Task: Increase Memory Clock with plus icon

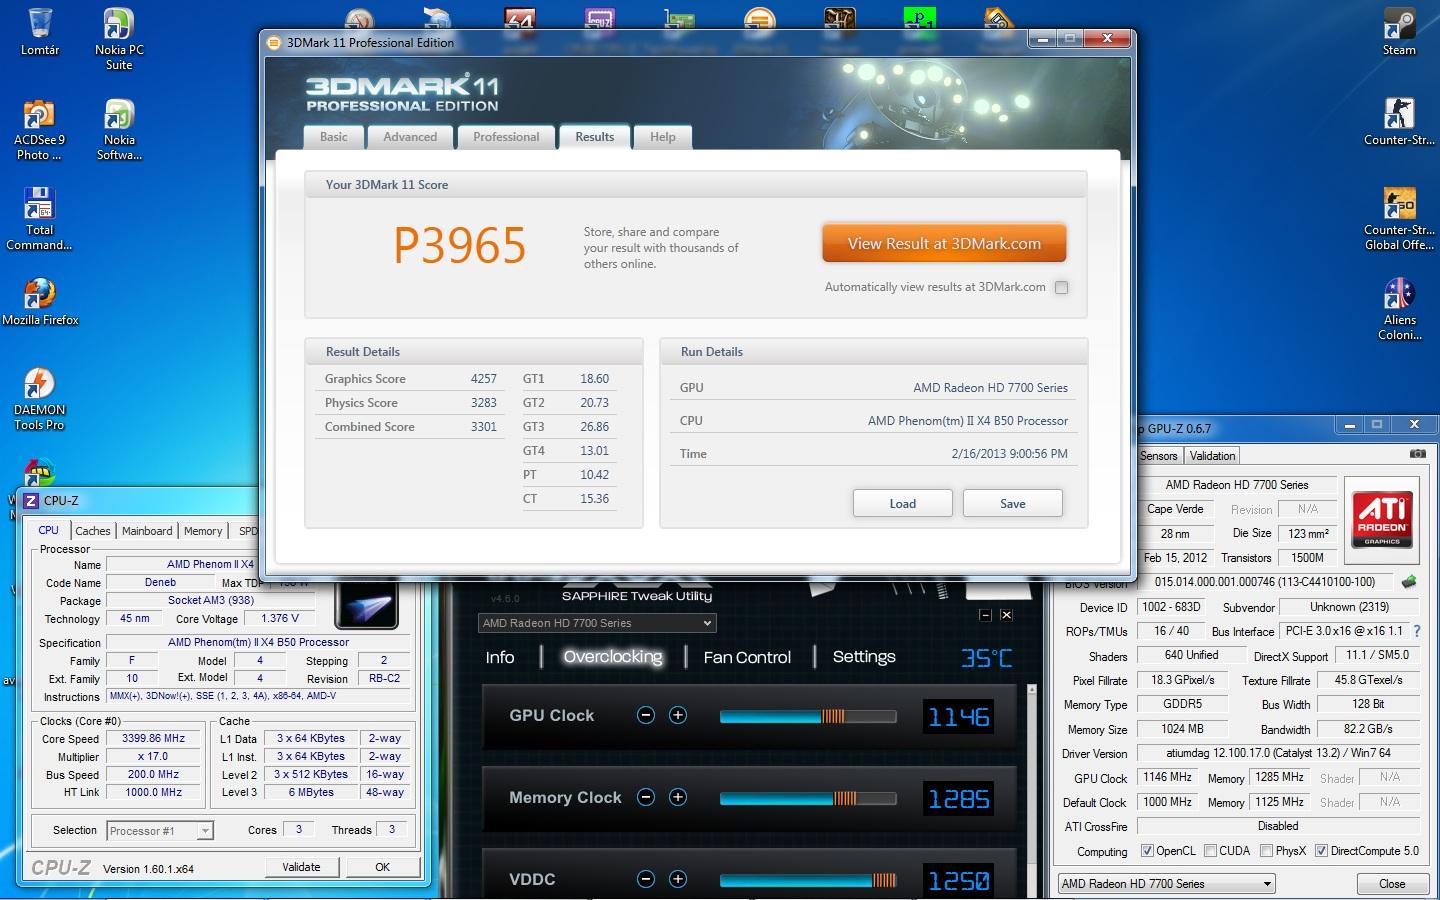Action: point(678,797)
